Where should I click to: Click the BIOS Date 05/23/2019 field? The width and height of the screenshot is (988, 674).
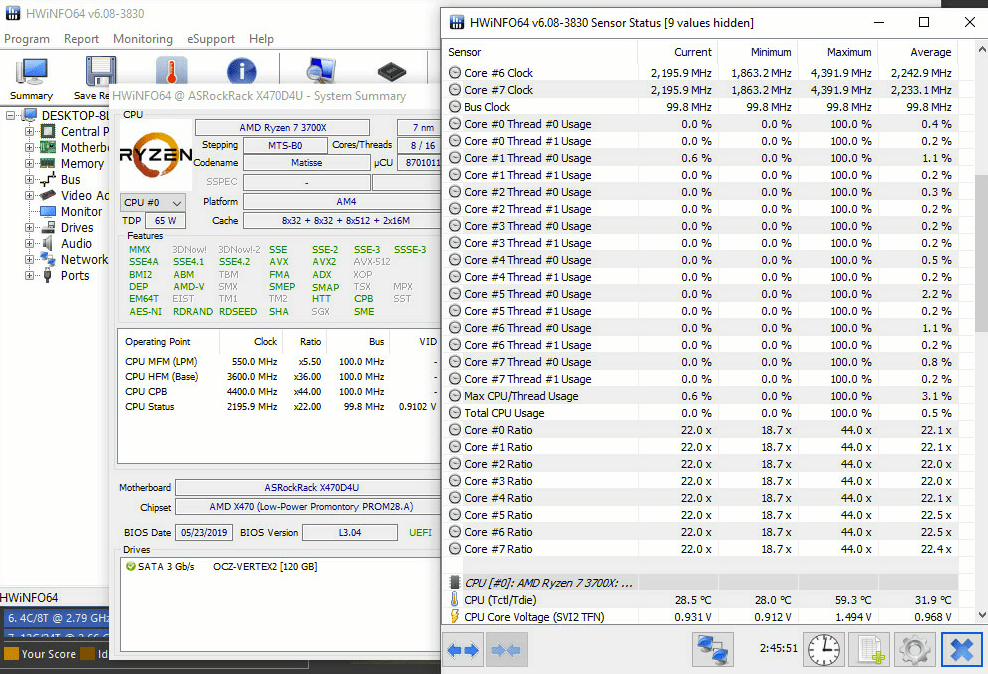(204, 532)
